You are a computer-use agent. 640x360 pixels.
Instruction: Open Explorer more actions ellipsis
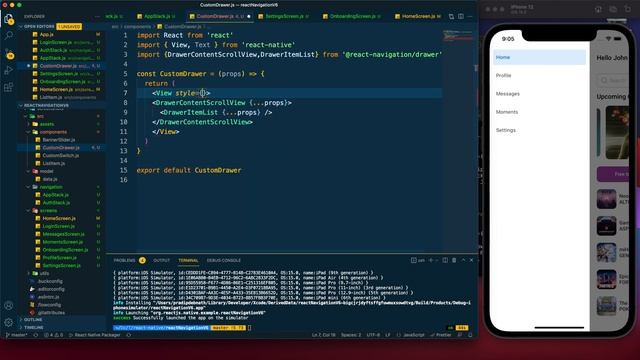[97, 17]
